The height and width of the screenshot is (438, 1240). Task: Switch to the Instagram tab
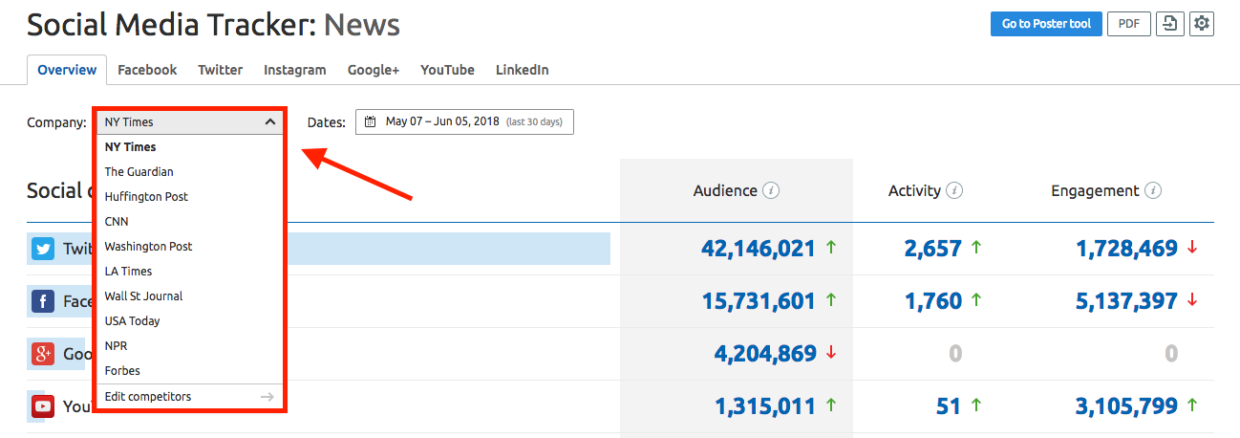click(295, 70)
